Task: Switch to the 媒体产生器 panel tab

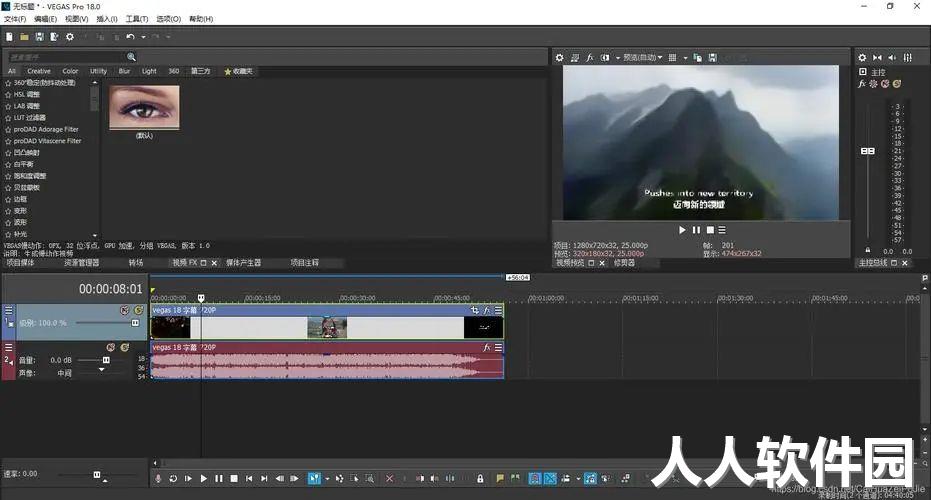Action: [243, 262]
